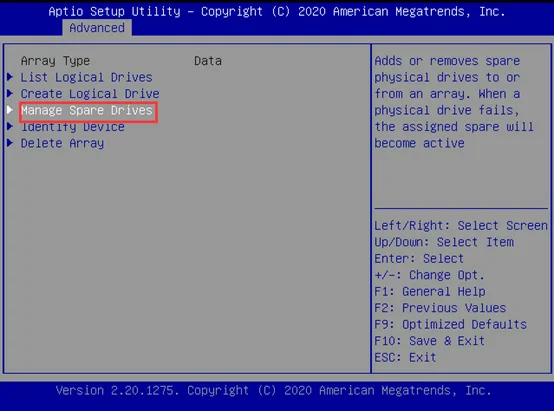Screen dimensions: 554x411
Task: Click '+/-: Change Opt.' hint
Action: 430,275
